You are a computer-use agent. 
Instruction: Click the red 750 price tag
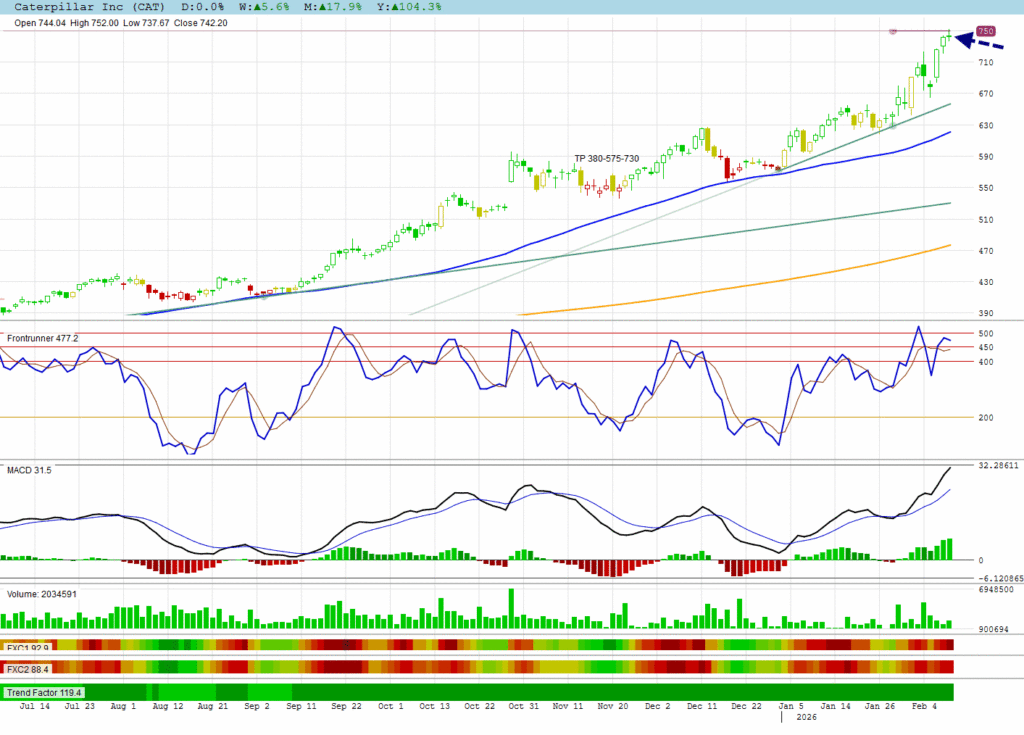986,31
